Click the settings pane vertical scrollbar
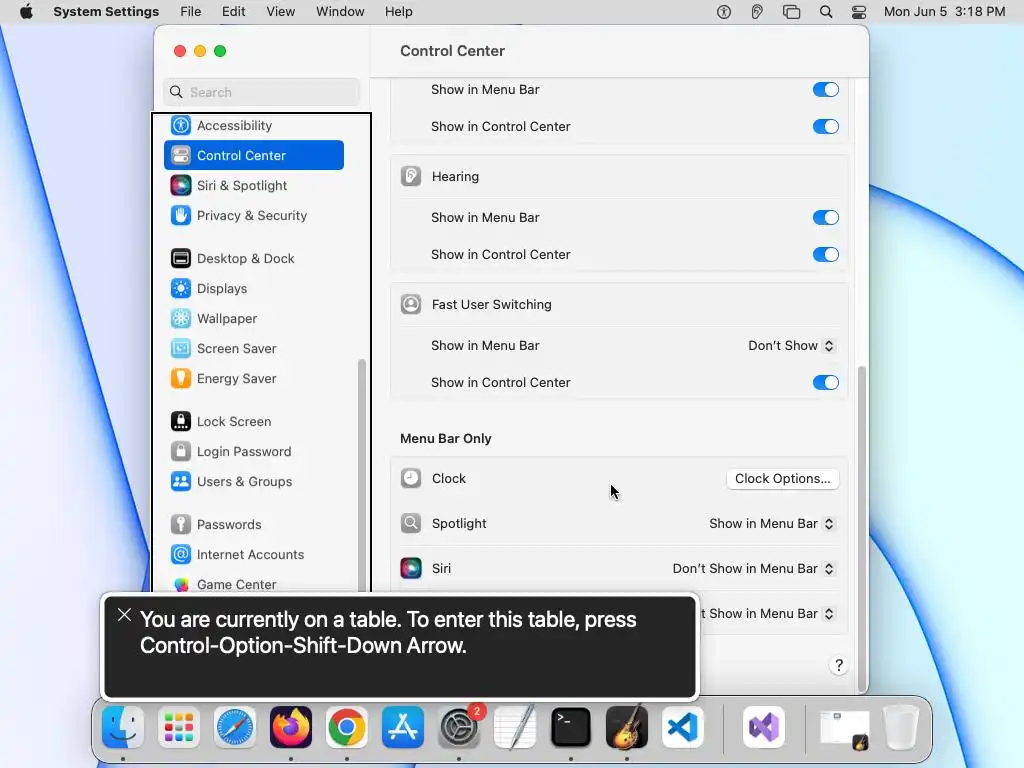The height and width of the screenshot is (768, 1024). (862, 528)
